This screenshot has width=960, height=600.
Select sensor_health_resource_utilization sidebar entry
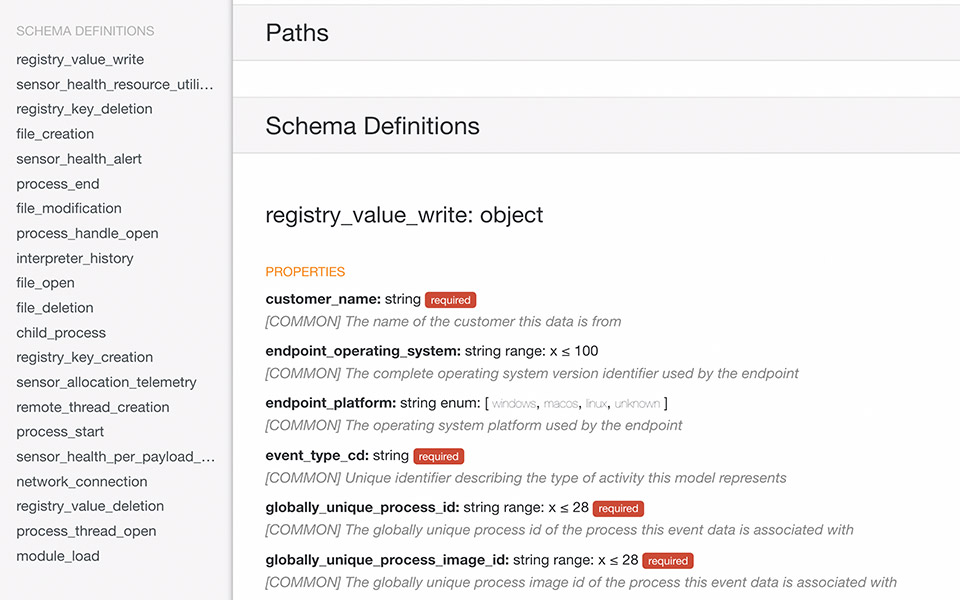click(x=114, y=85)
